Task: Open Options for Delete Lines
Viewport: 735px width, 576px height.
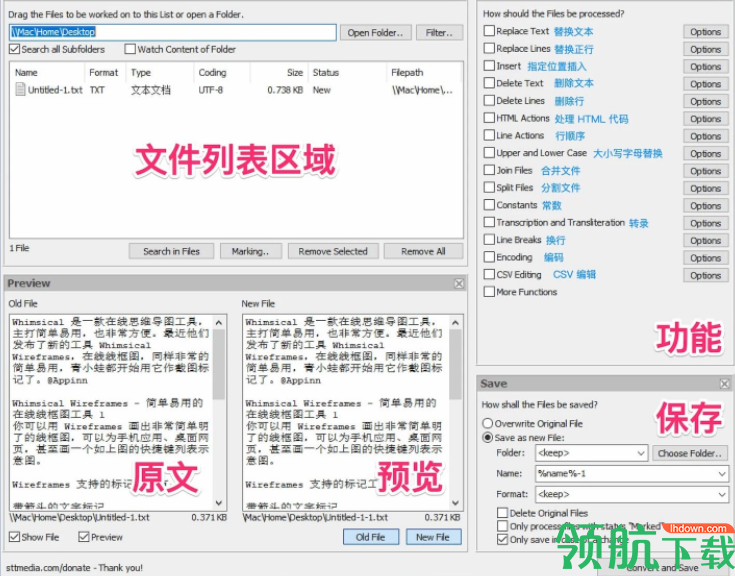Action: [705, 101]
